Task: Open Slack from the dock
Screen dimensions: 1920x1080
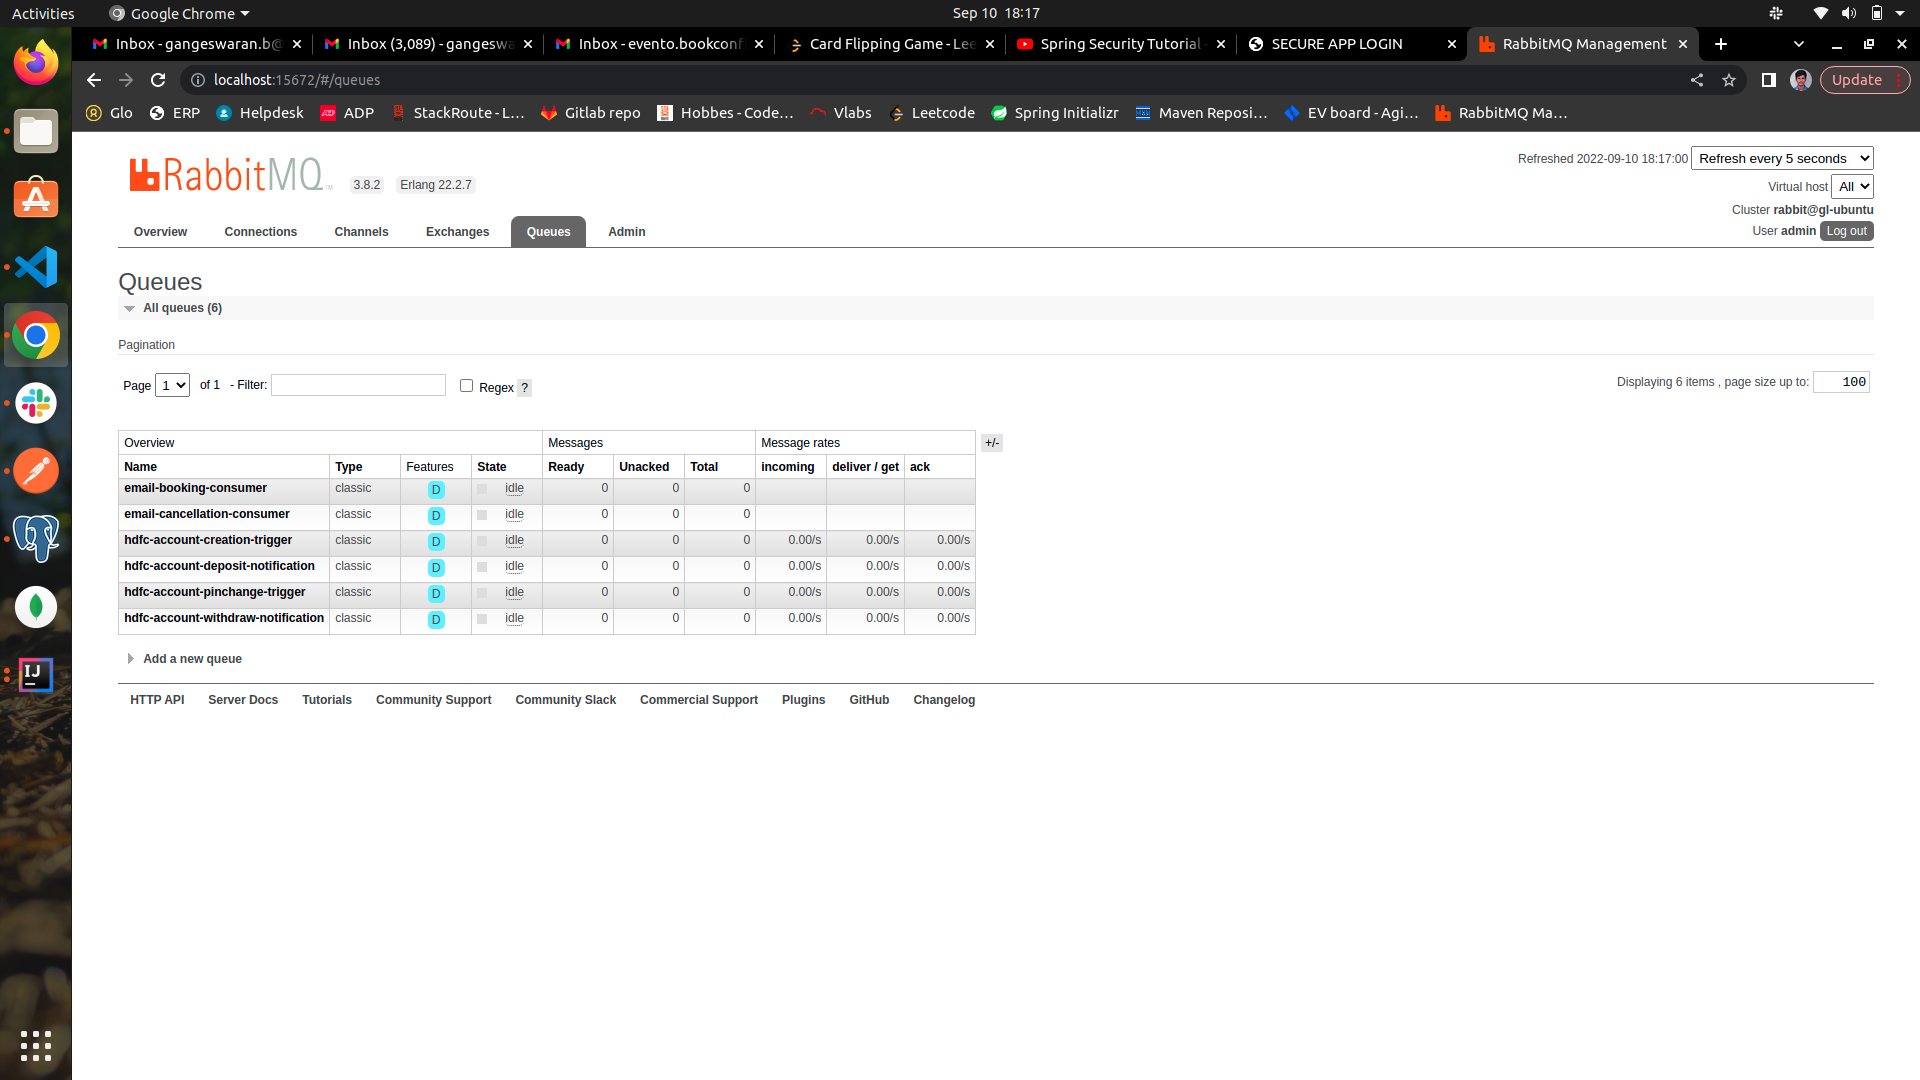Action: pyautogui.click(x=35, y=403)
